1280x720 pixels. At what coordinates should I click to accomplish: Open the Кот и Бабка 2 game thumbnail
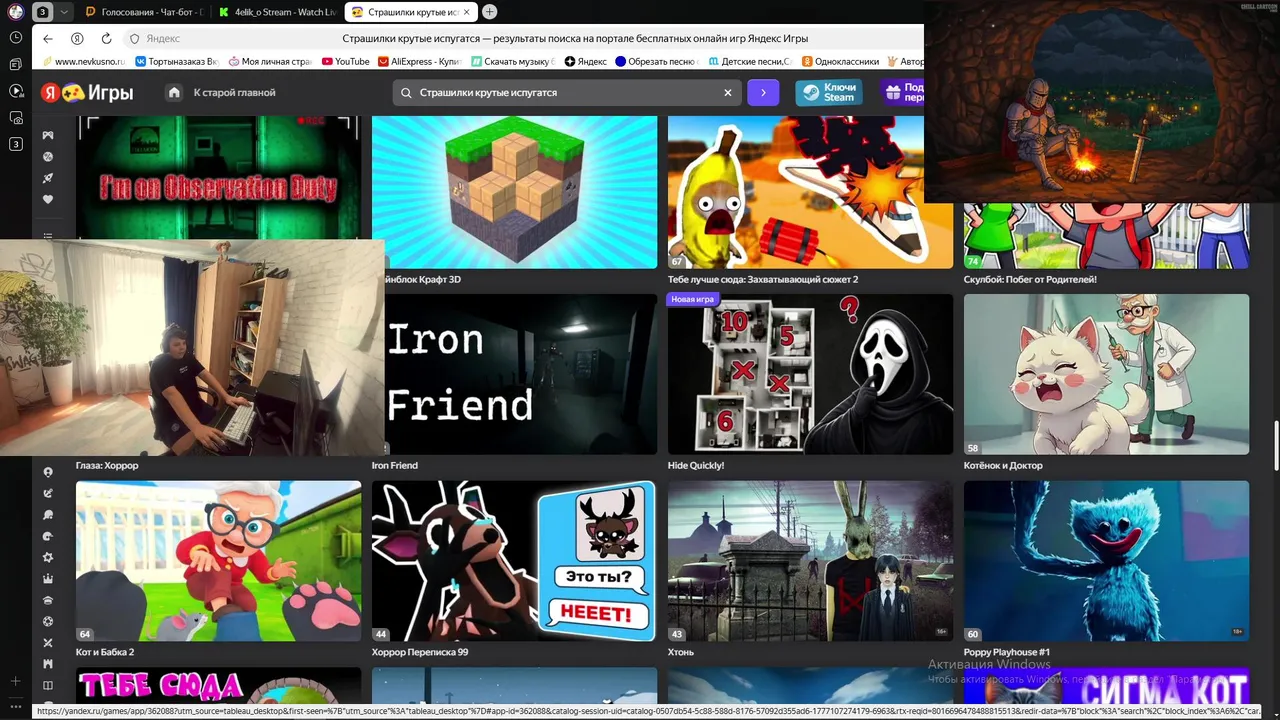pyautogui.click(x=218, y=561)
